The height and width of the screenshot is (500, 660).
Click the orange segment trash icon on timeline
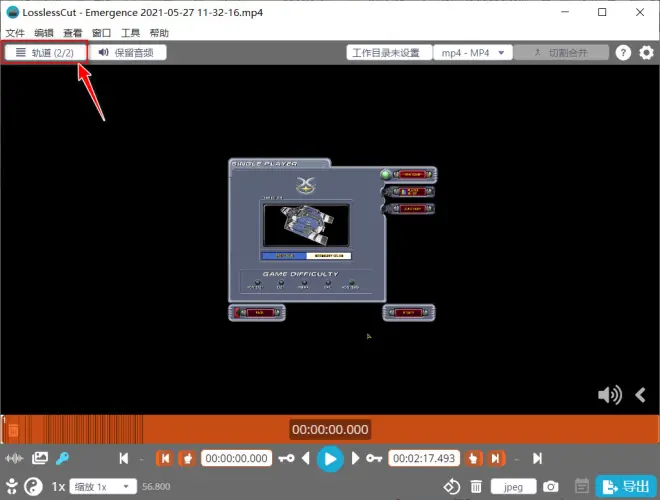(x=13, y=430)
